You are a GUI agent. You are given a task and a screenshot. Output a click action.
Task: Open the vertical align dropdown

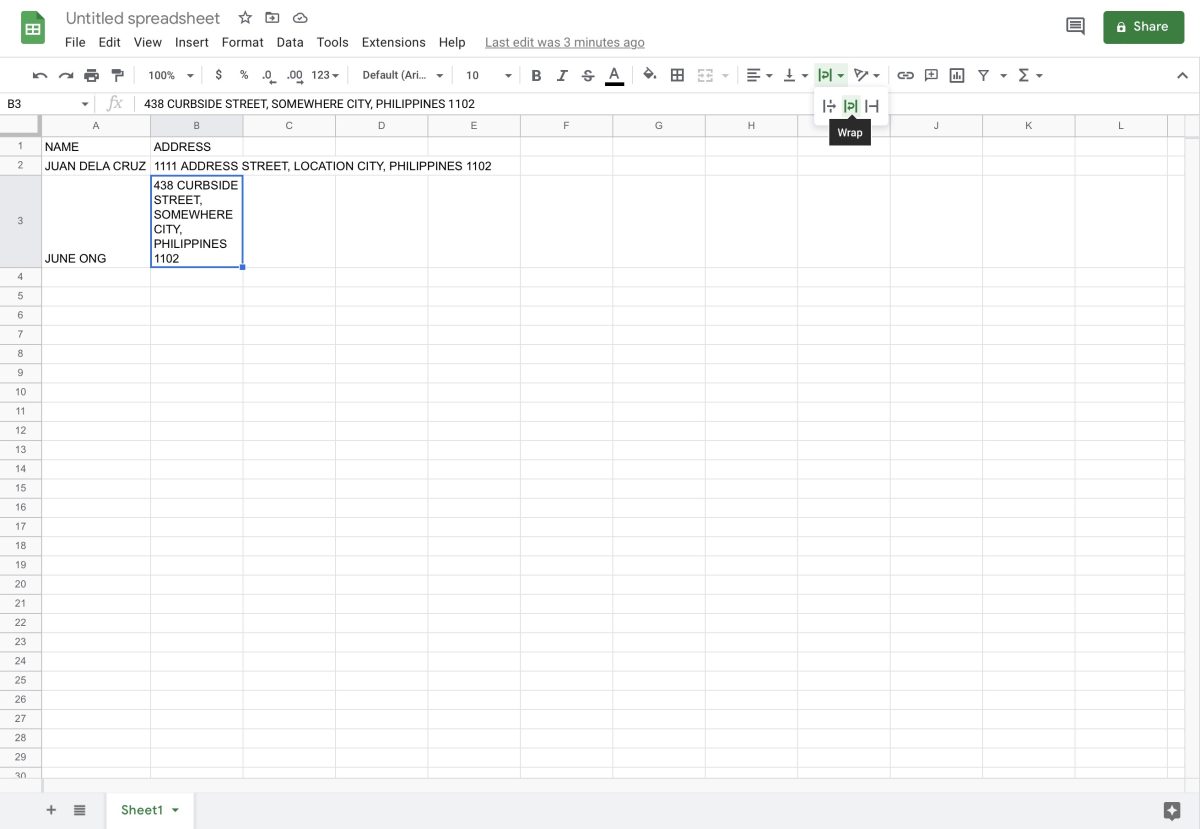point(793,75)
